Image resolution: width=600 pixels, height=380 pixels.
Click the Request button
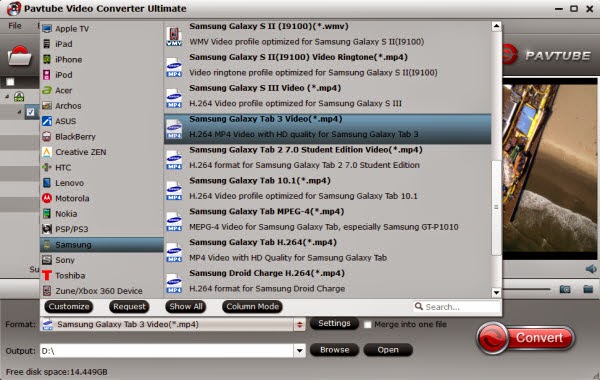click(x=129, y=307)
